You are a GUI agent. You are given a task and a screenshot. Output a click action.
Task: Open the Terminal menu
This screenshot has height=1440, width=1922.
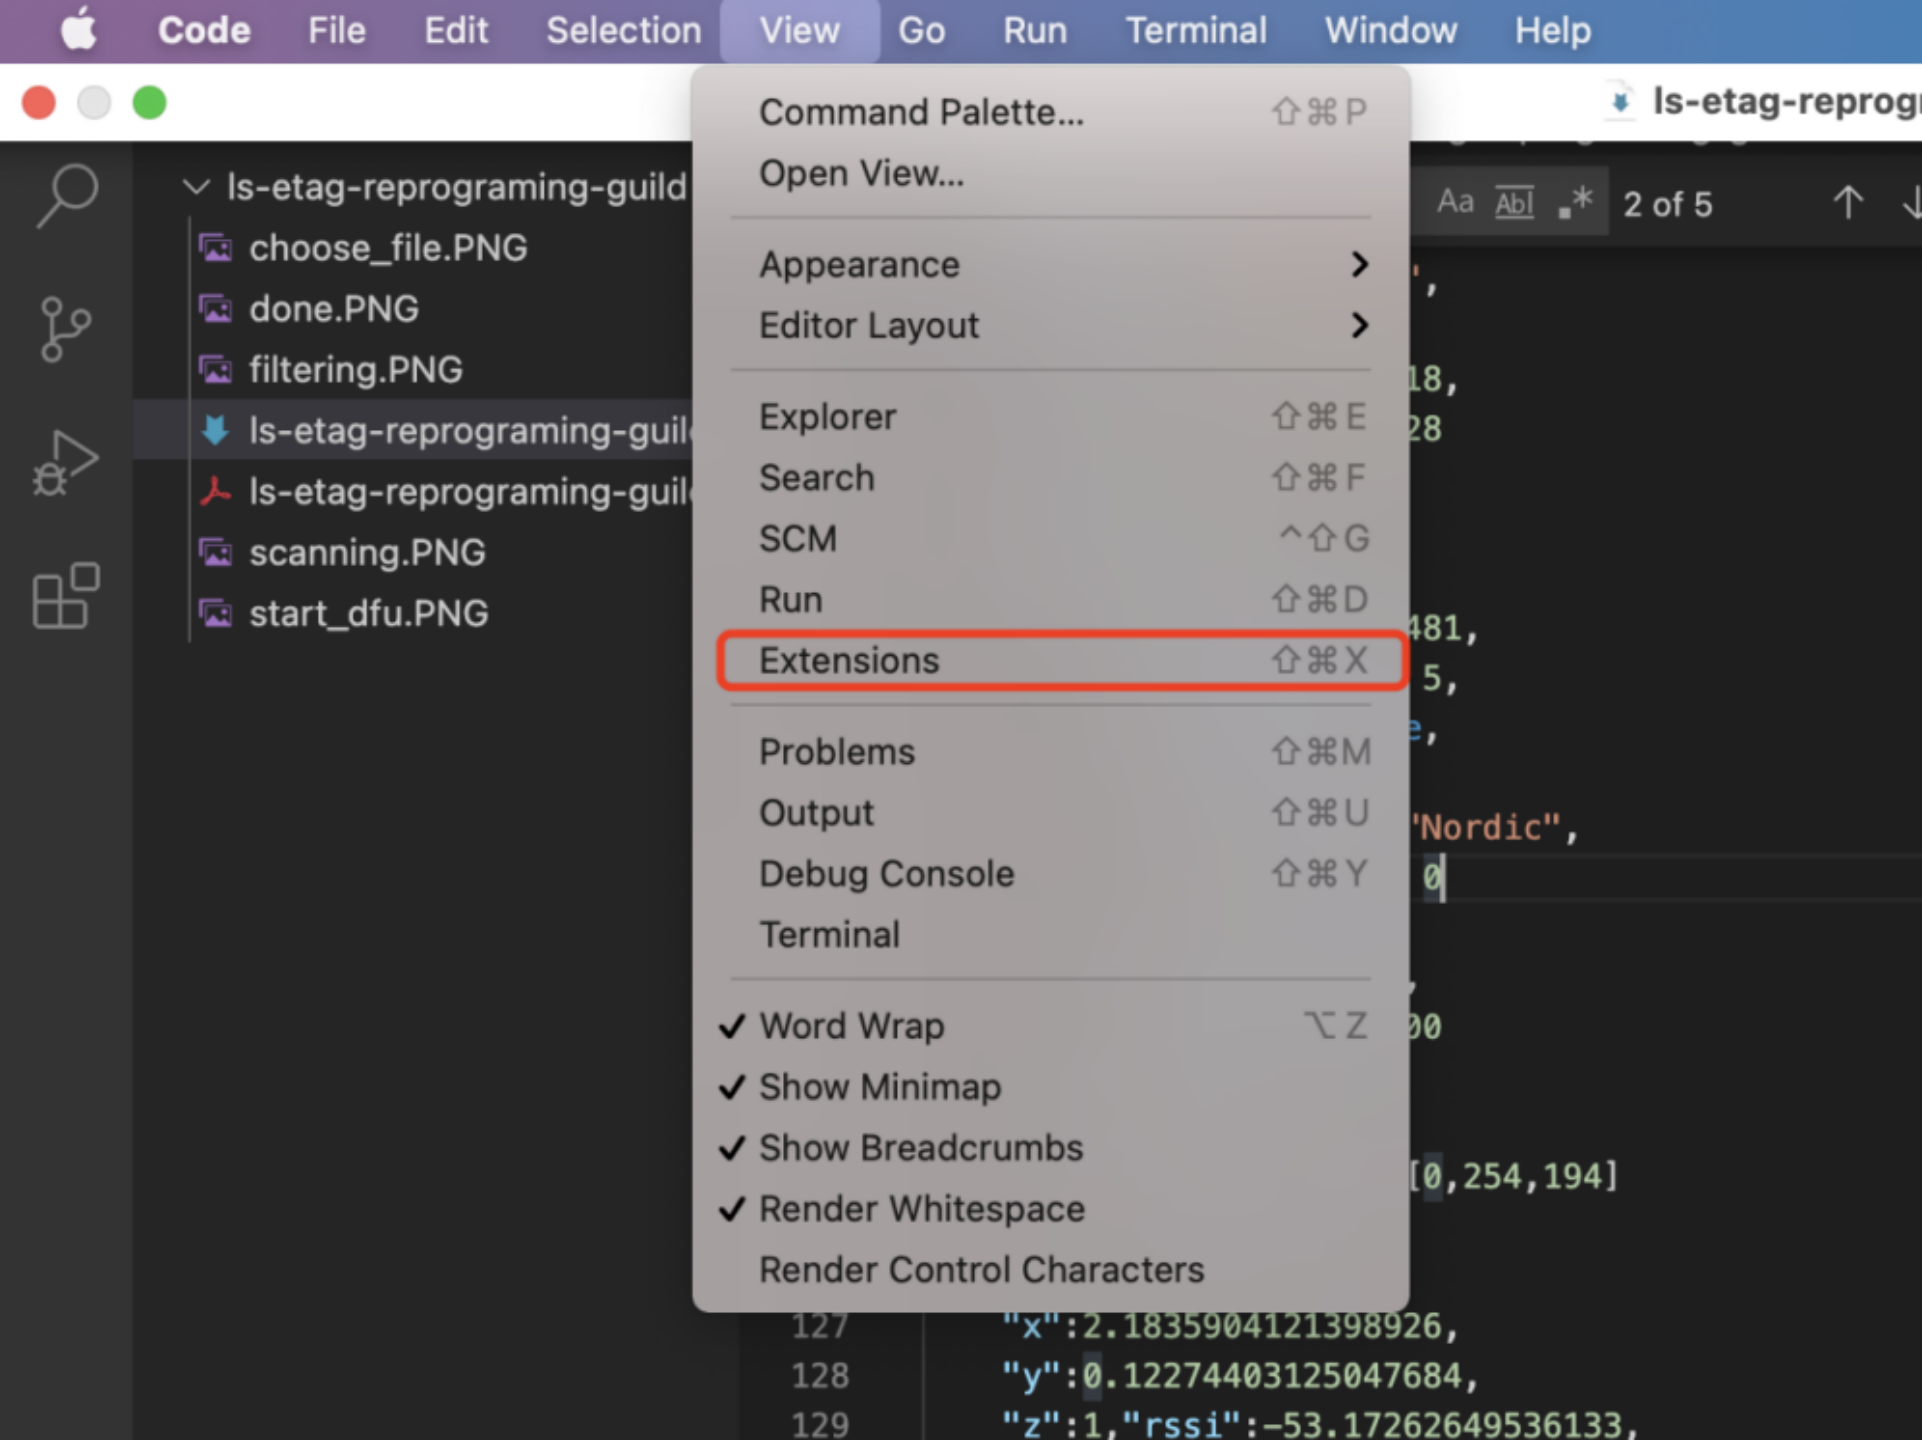(1196, 30)
